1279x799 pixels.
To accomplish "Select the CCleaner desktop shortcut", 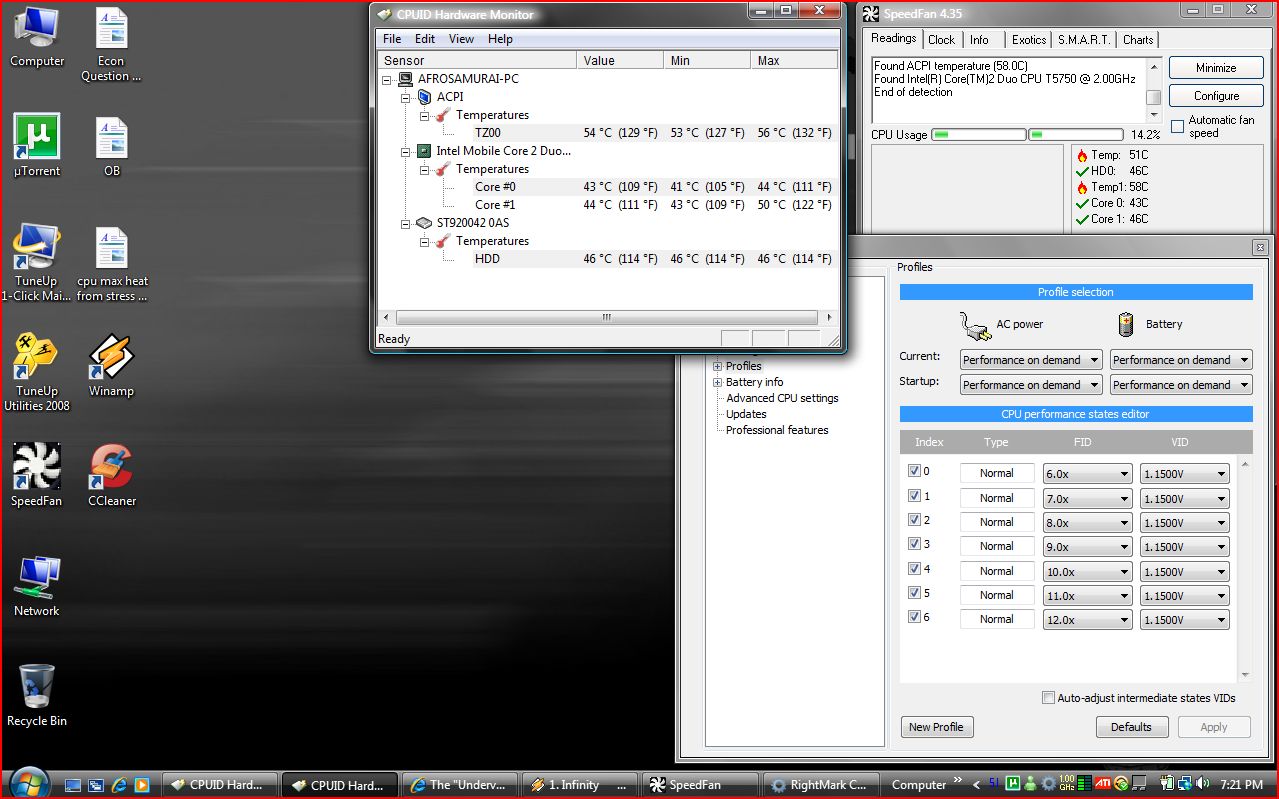I will [111, 475].
